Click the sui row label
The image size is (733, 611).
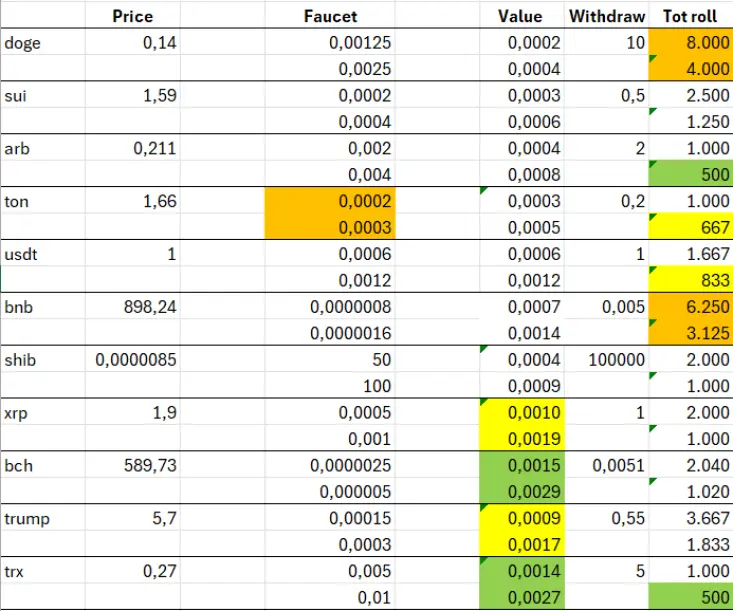pyautogui.click(x=43, y=95)
